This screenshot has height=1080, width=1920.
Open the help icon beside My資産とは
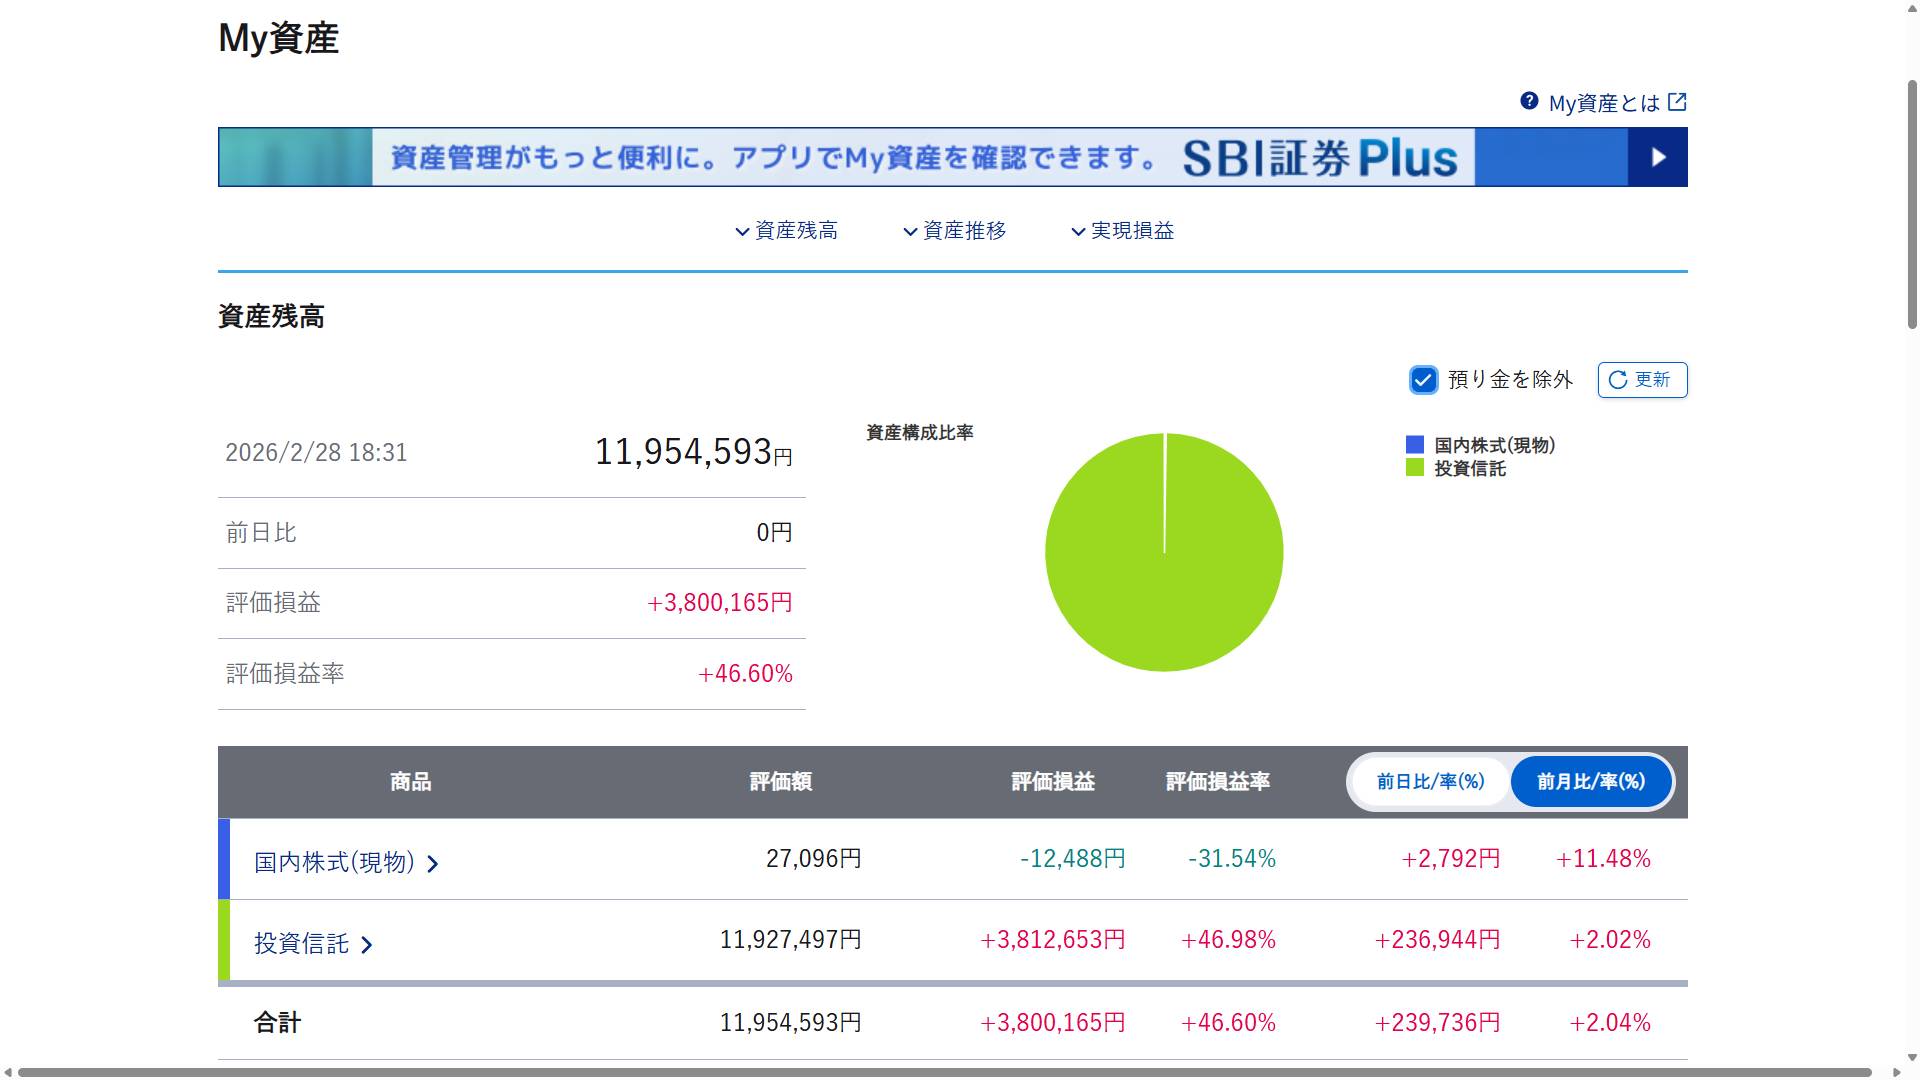click(1529, 101)
